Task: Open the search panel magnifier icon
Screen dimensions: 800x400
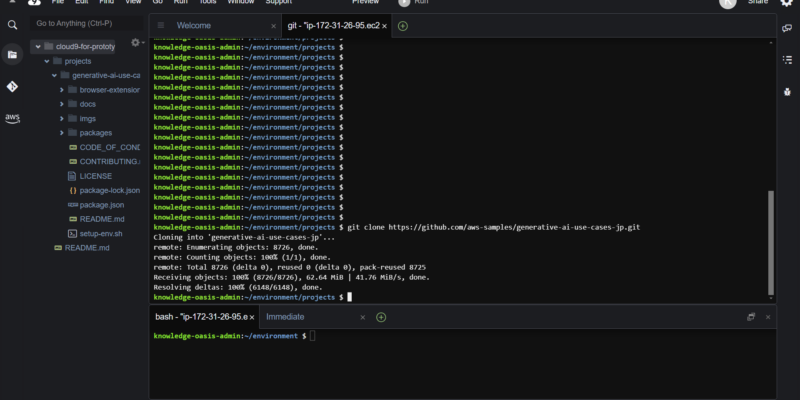Action: pos(12,24)
